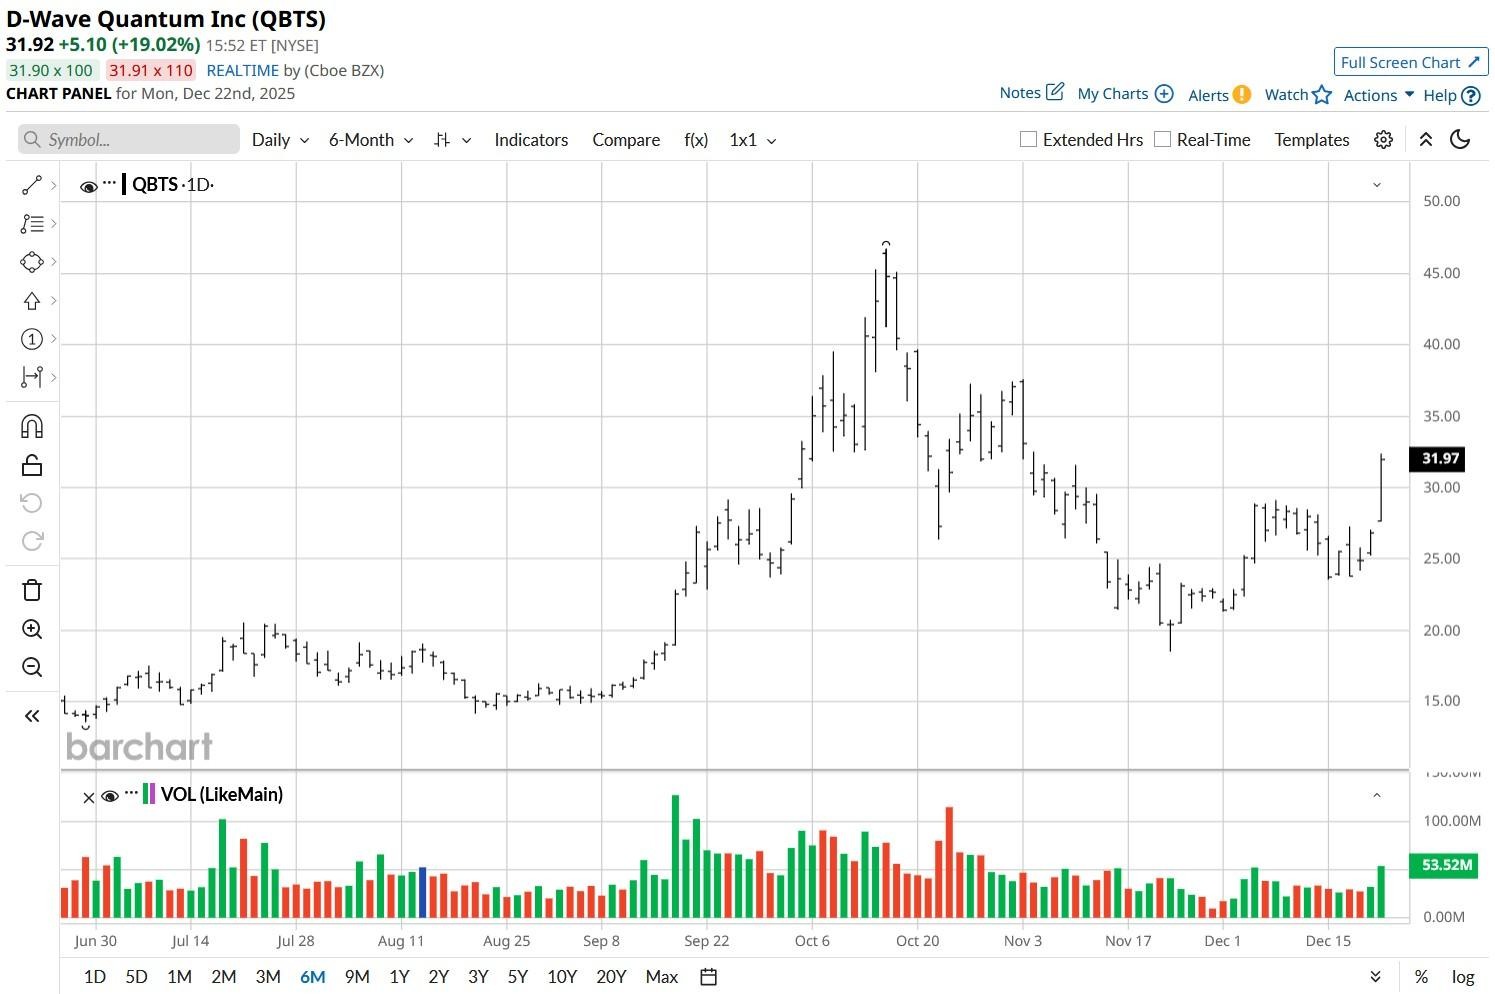Screen dimensions: 1495x994
Task: Click the REALTIME link
Action: pos(243,70)
